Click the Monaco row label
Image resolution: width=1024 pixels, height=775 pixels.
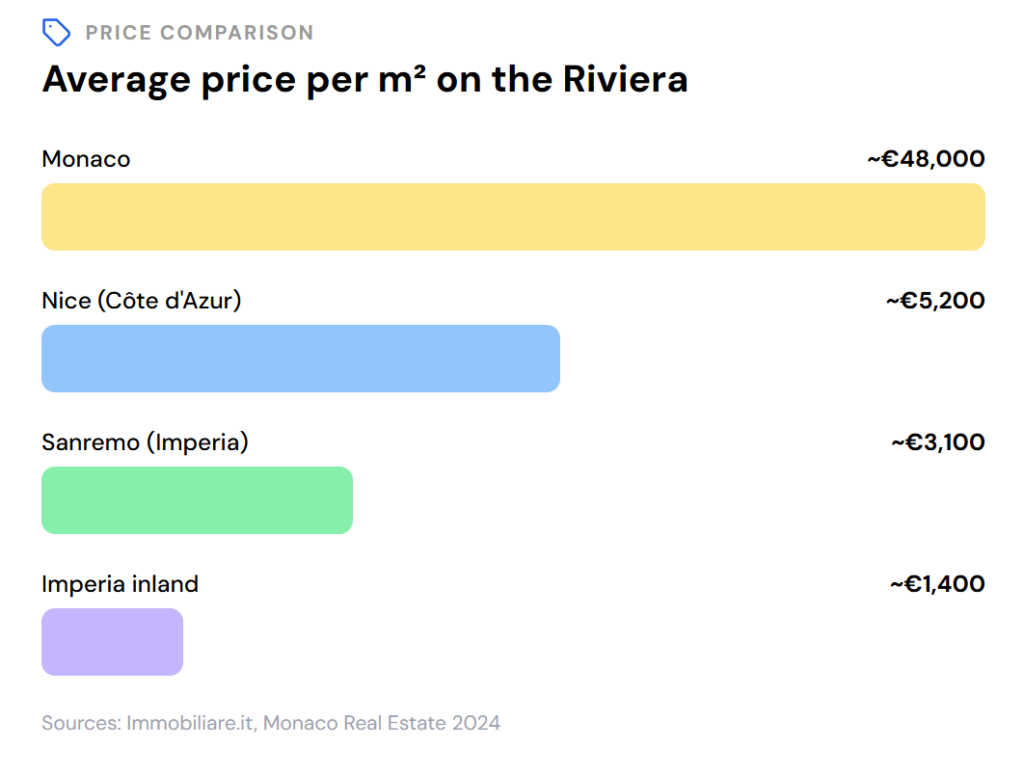coord(86,159)
